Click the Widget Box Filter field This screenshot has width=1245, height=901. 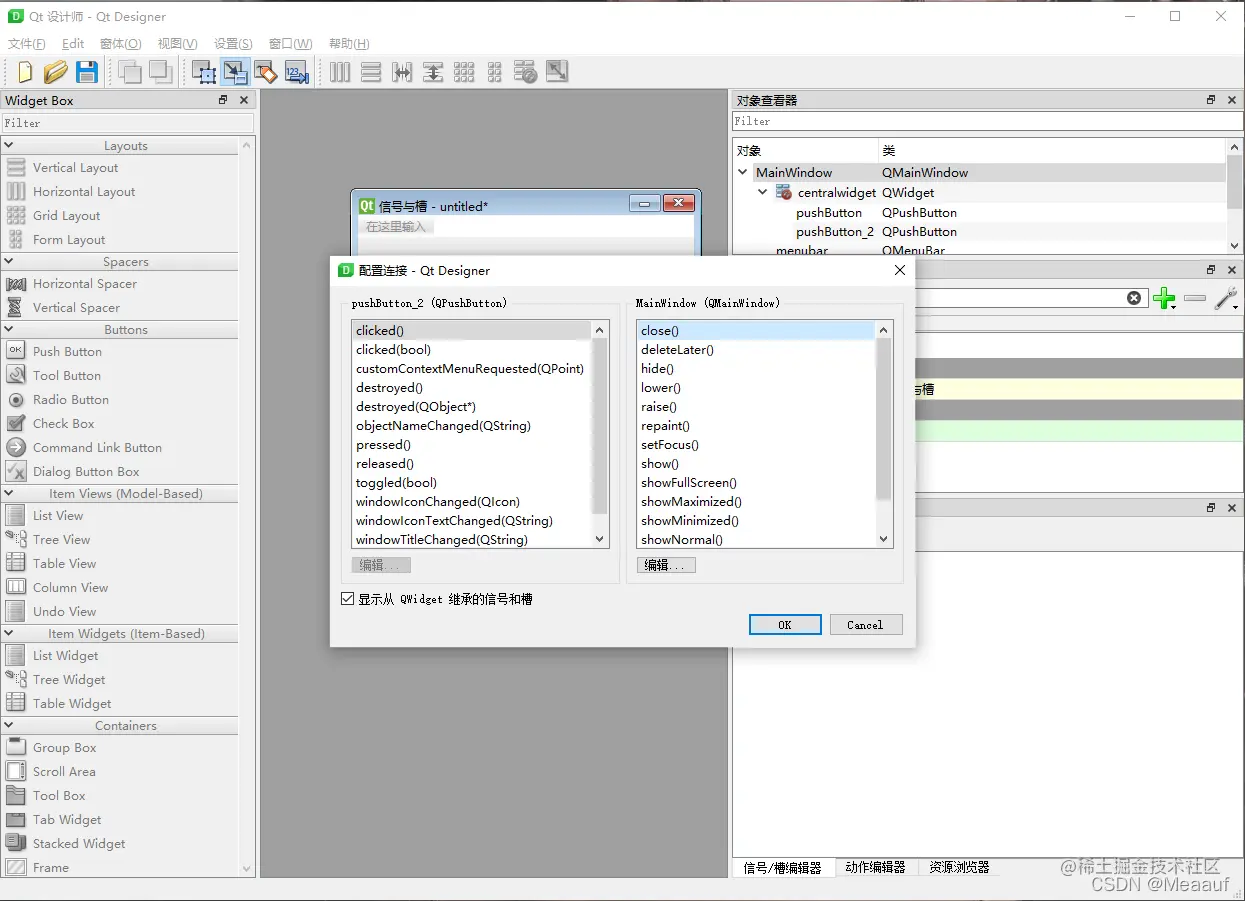[x=128, y=123]
